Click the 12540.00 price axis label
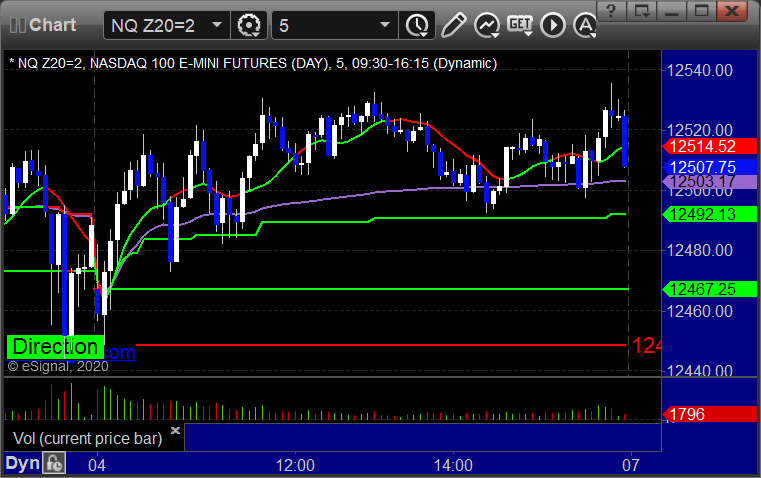This screenshot has width=761, height=478. point(700,71)
